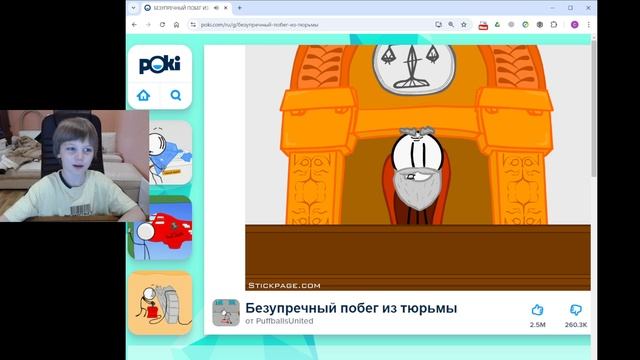Click the address bar URL
Viewport: 640px width, 360px height.
pos(259,24)
